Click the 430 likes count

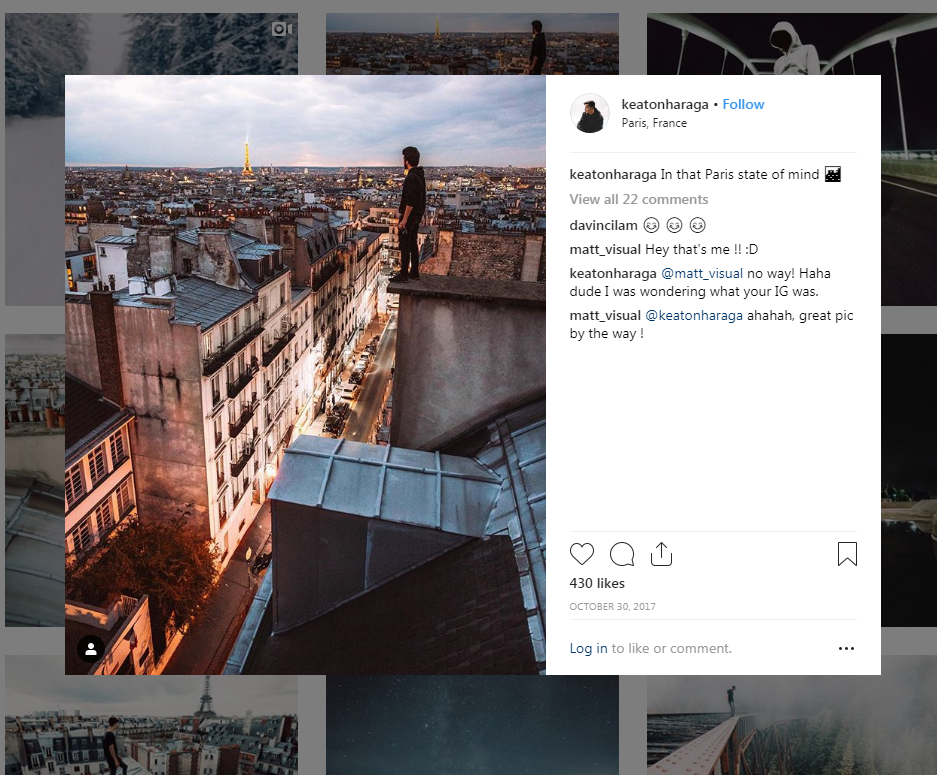coord(597,584)
